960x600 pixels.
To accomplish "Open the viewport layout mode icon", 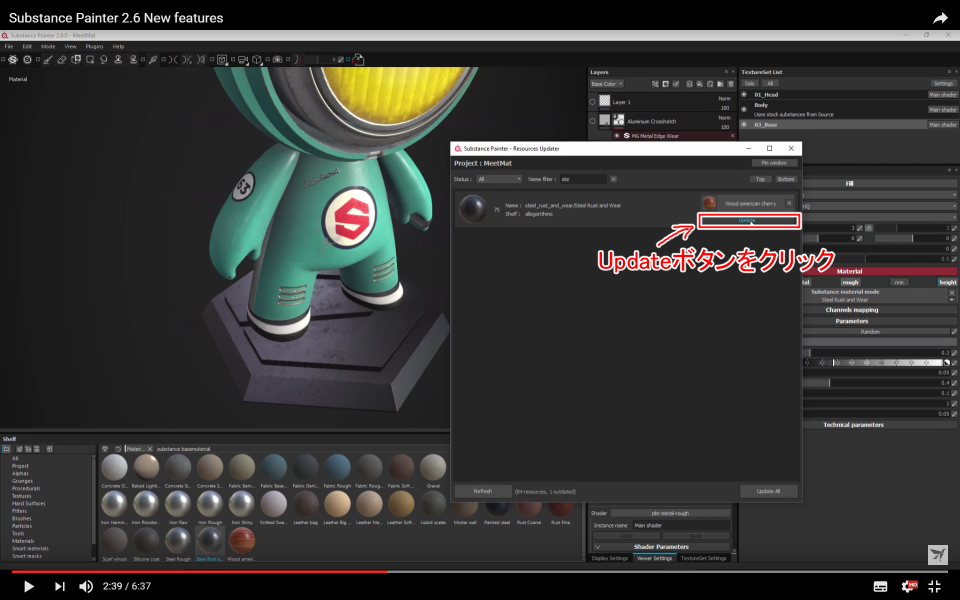I will (x=222, y=59).
